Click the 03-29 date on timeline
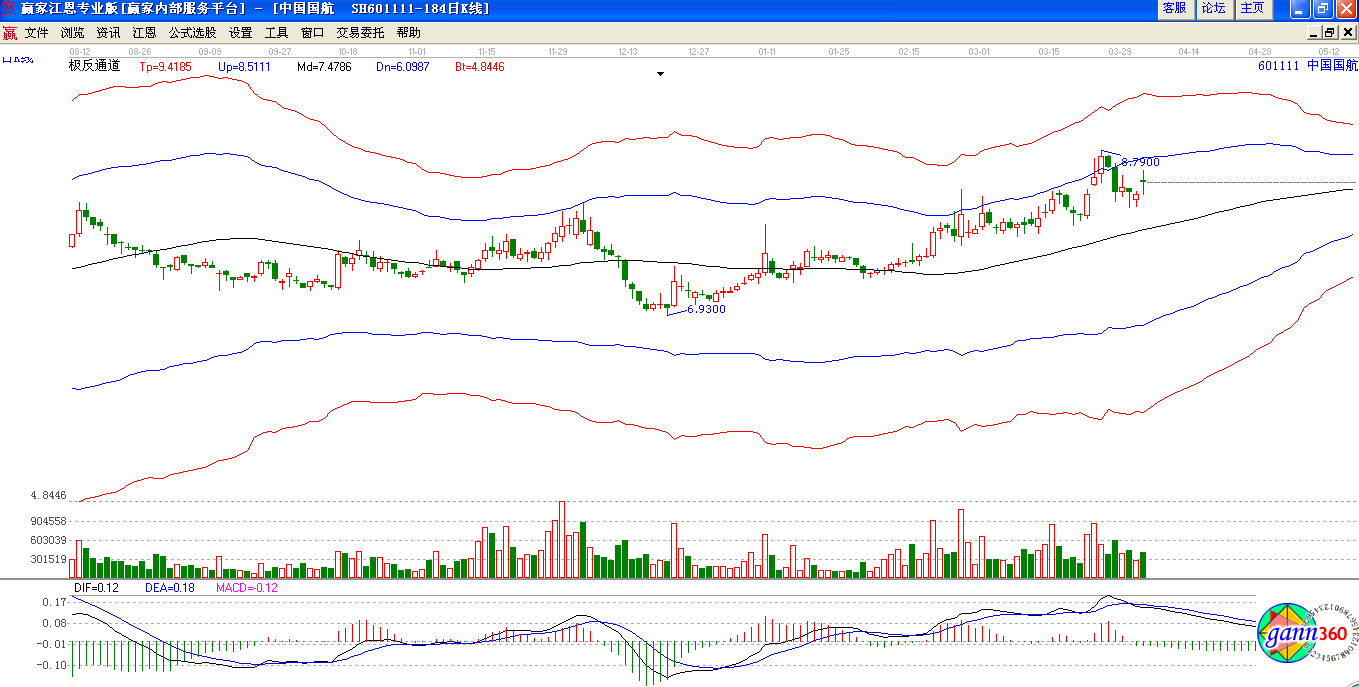The width and height of the screenshot is (1359, 687). [x=1120, y=51]
